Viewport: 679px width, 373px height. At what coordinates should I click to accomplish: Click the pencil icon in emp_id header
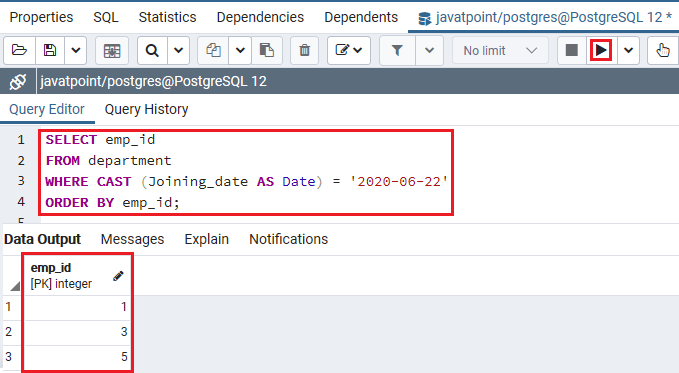tap(118, 276)
